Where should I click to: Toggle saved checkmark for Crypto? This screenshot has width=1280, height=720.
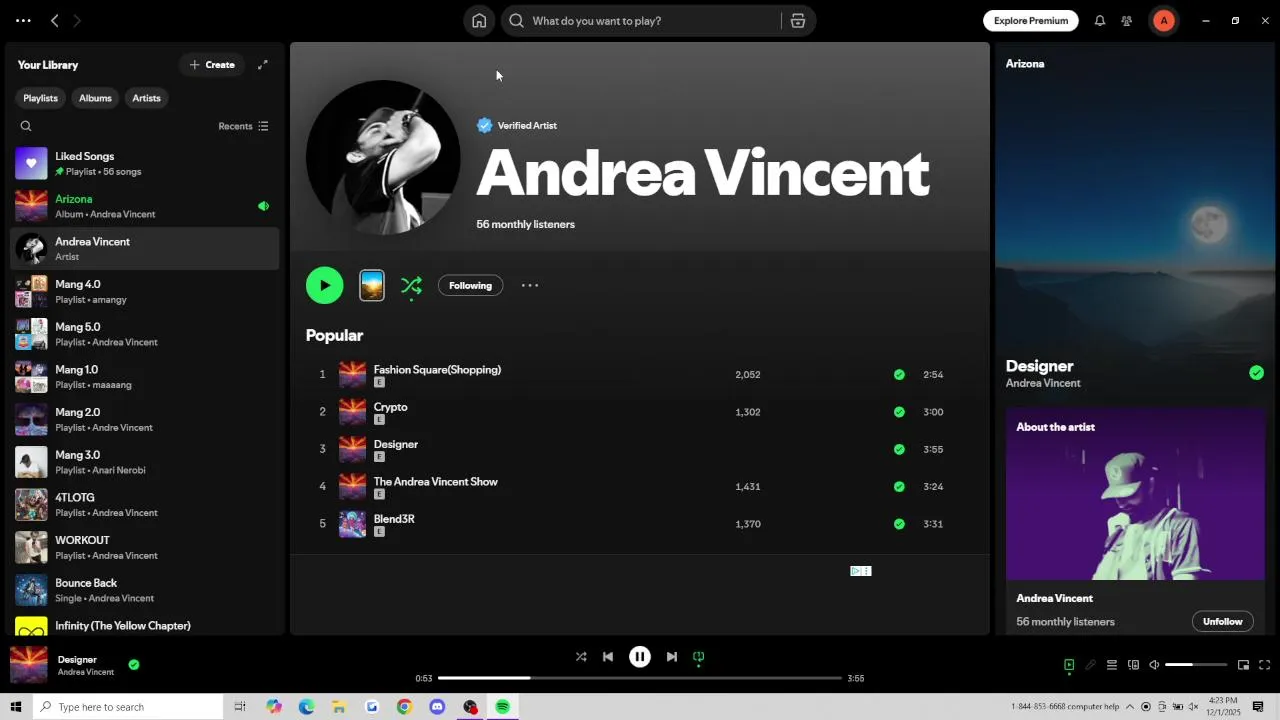[x=899, y=412]
